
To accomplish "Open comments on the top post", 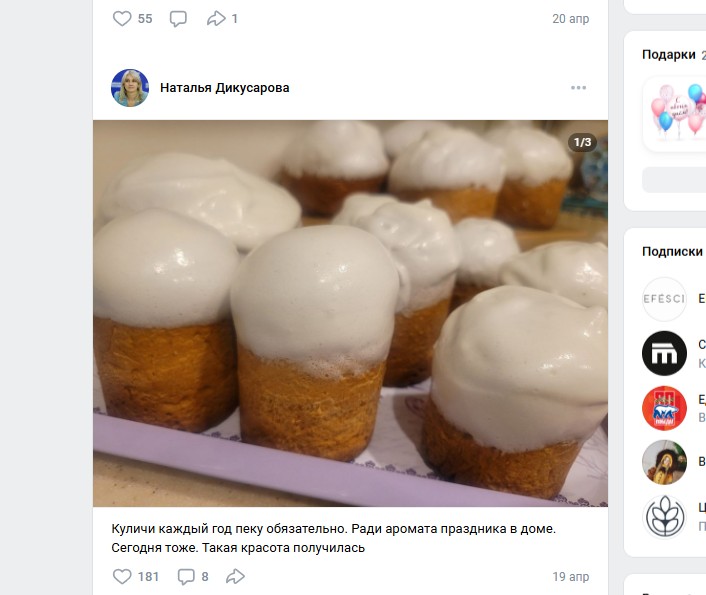I will 178,19.
